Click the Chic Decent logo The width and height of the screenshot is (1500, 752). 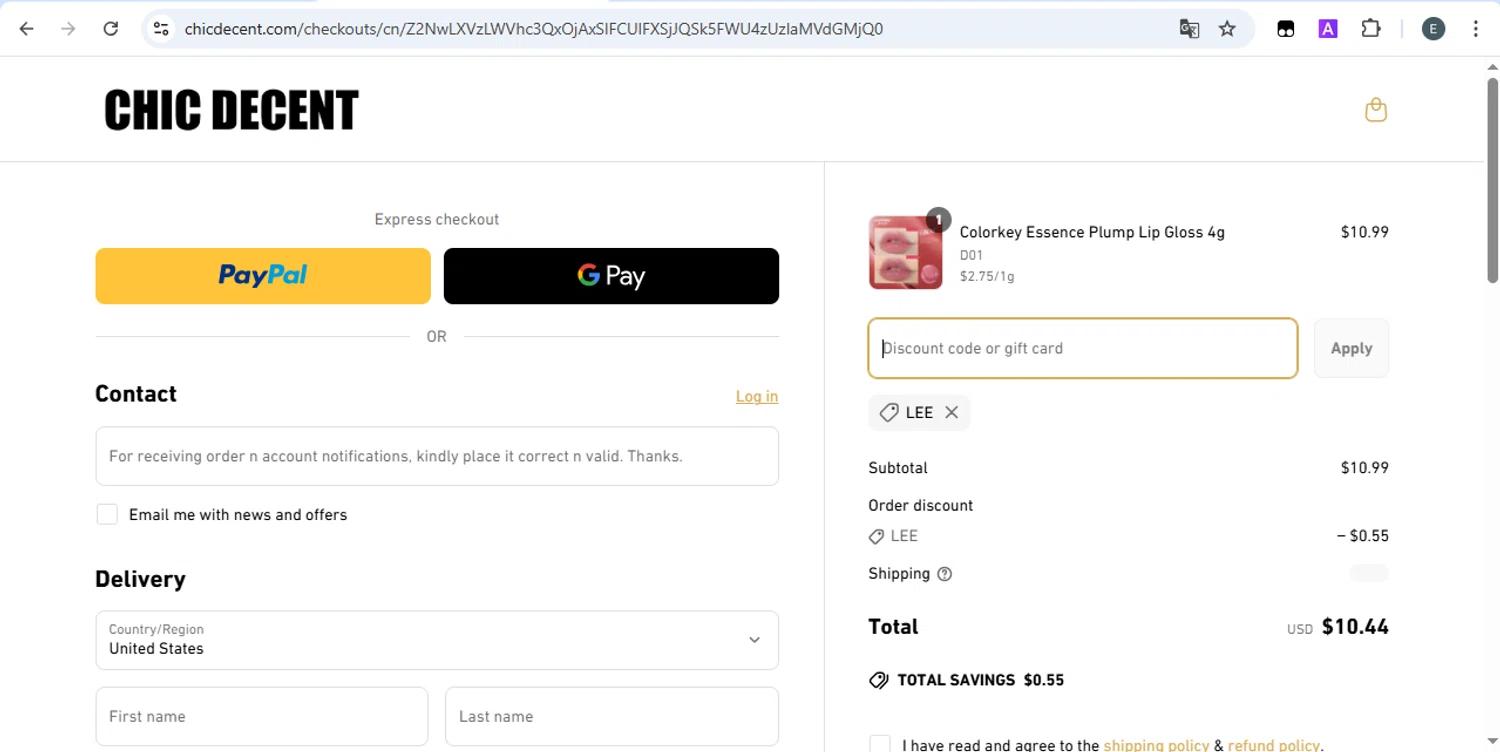point(231,110)
